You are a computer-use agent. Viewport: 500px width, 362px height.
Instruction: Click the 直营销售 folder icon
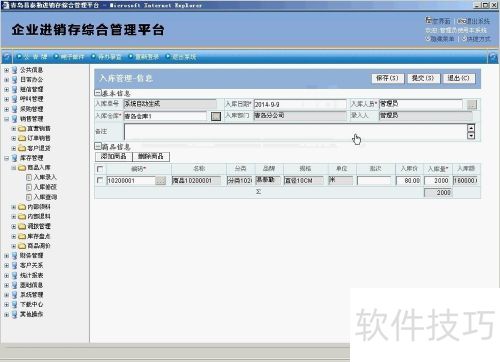click(x=22, y=129)
